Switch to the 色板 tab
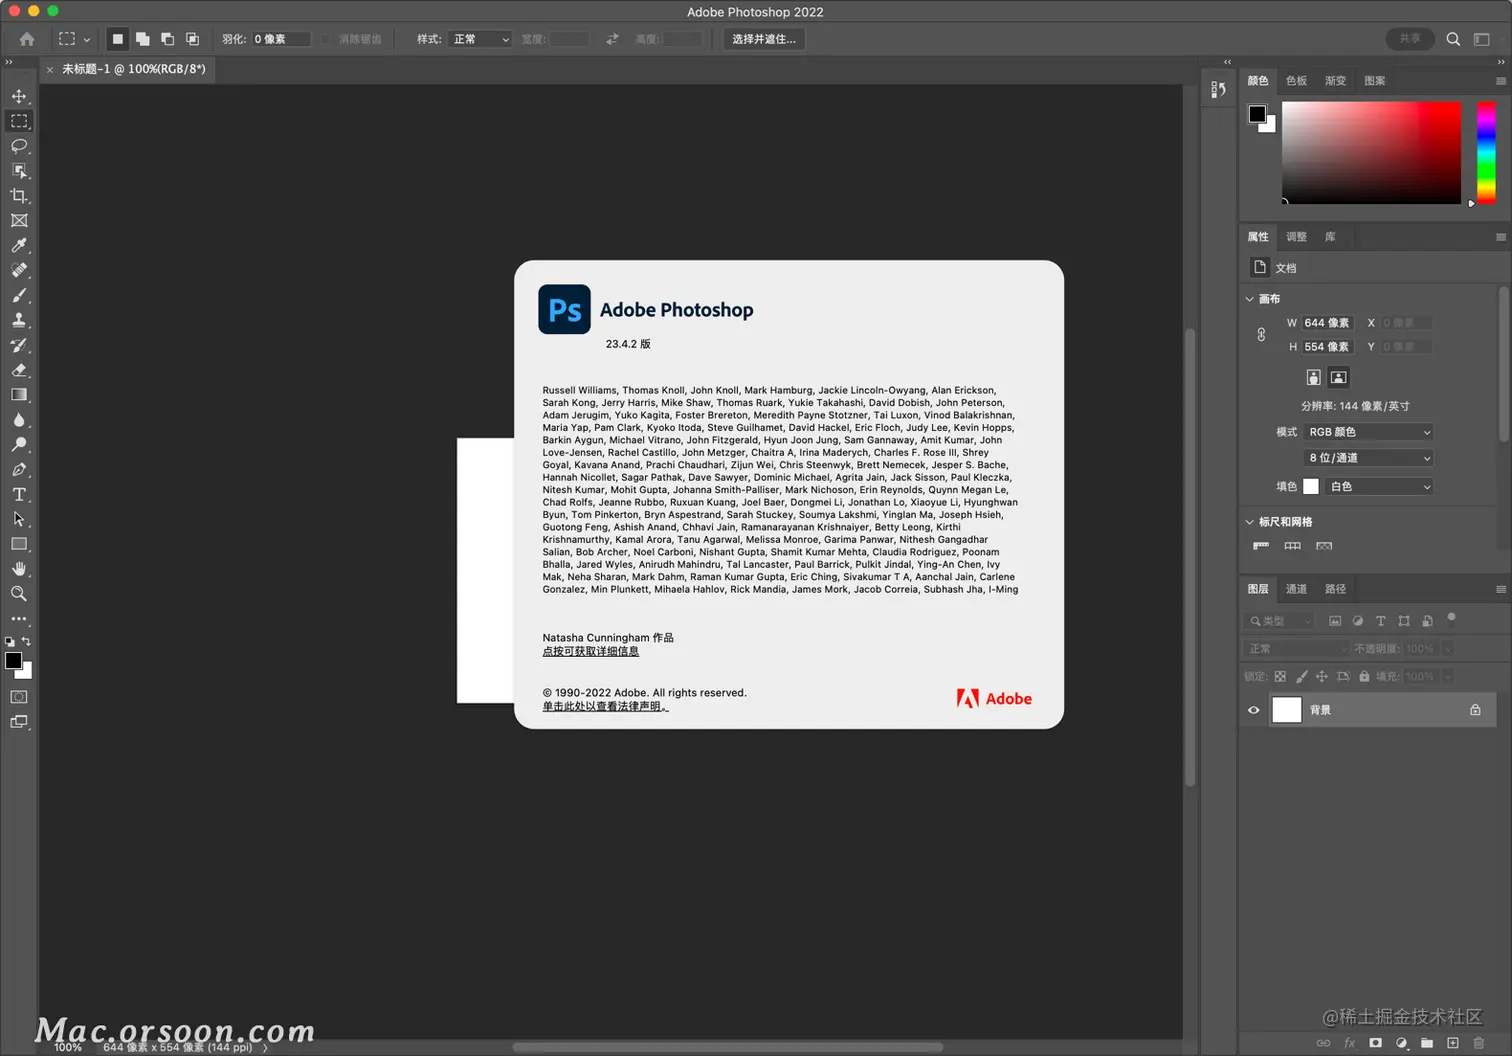1512x1056 pixels. coord(1296,81)
